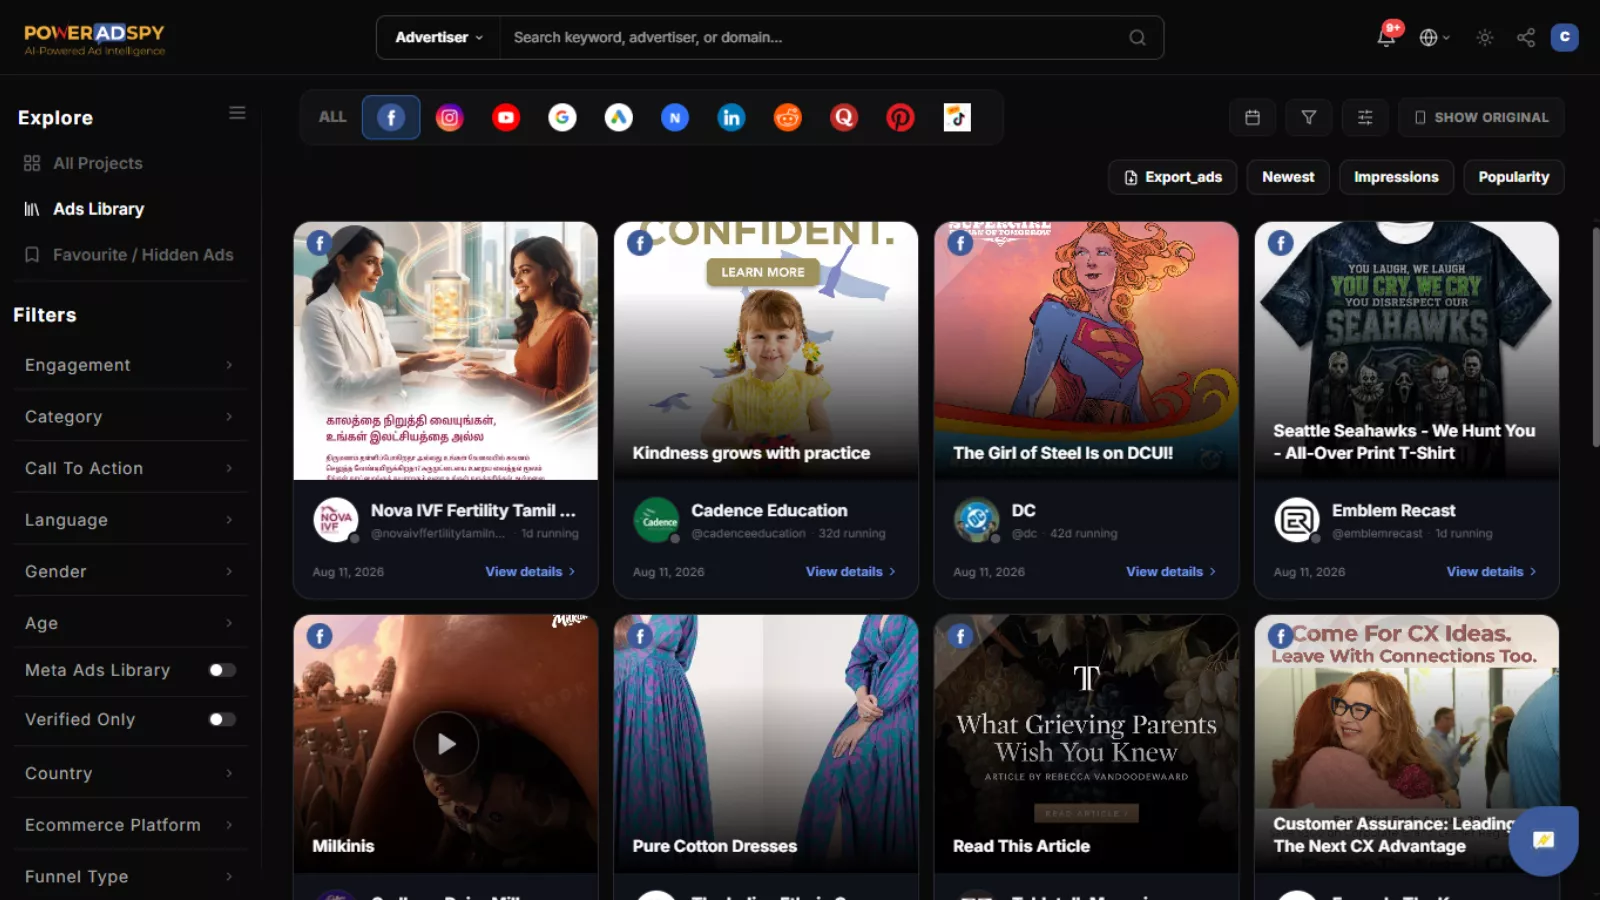Enable the Verified Only switch

coord(222,720)
